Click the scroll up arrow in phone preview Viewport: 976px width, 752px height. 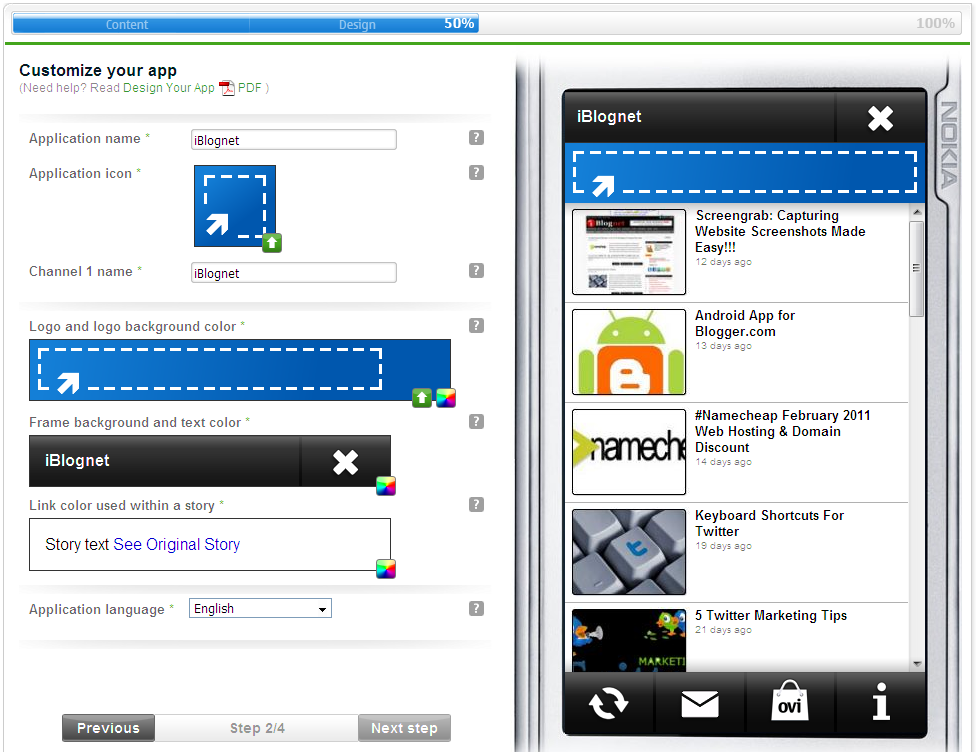point(916,212)
